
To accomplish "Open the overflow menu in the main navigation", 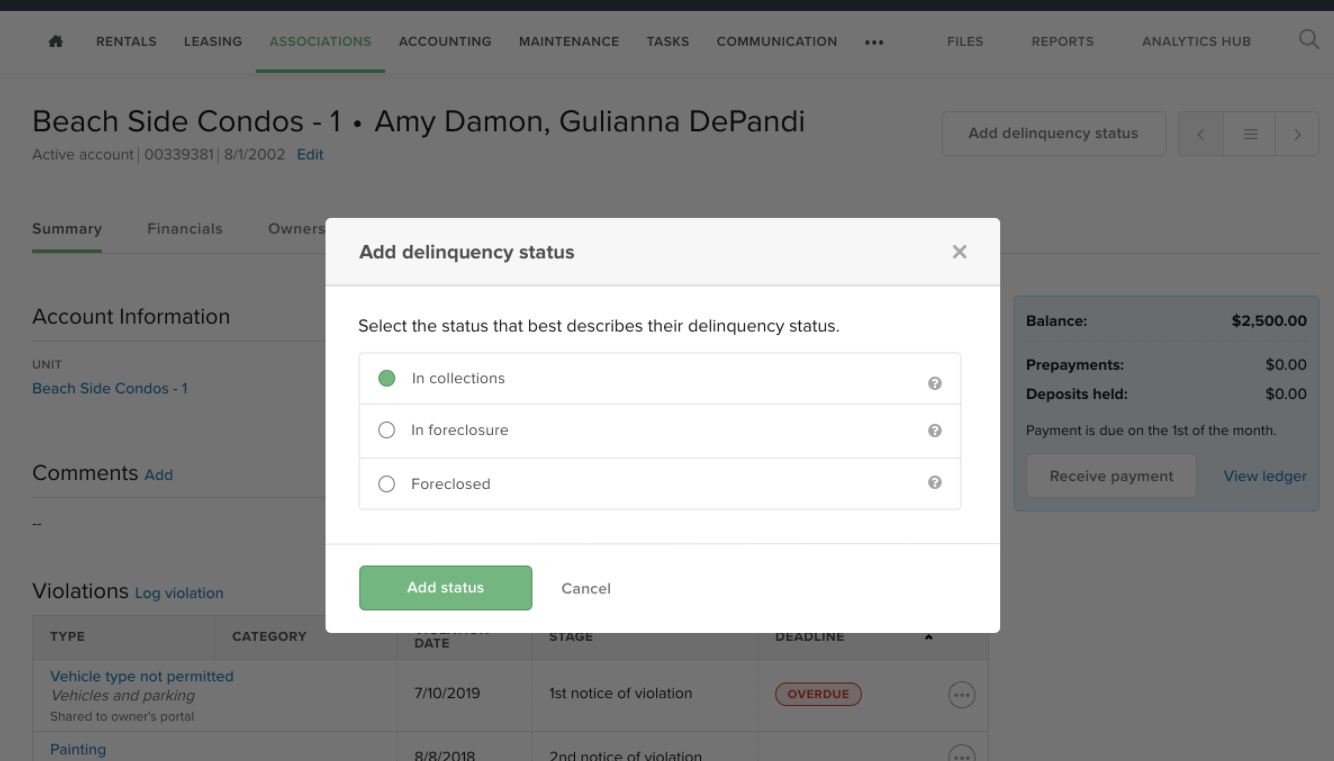I will [873, 41].
